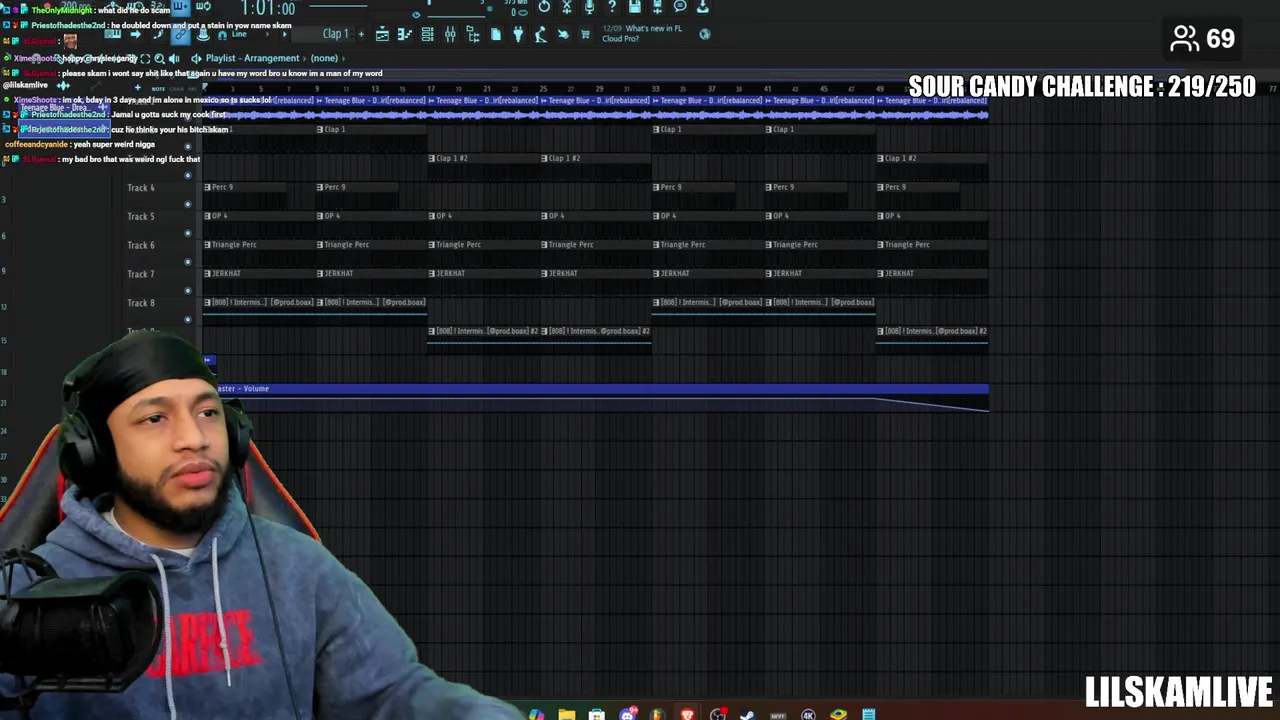1280x720 pixels.
Task: Open File Explorer from the taskbar
Action: (x=567, y=714)
